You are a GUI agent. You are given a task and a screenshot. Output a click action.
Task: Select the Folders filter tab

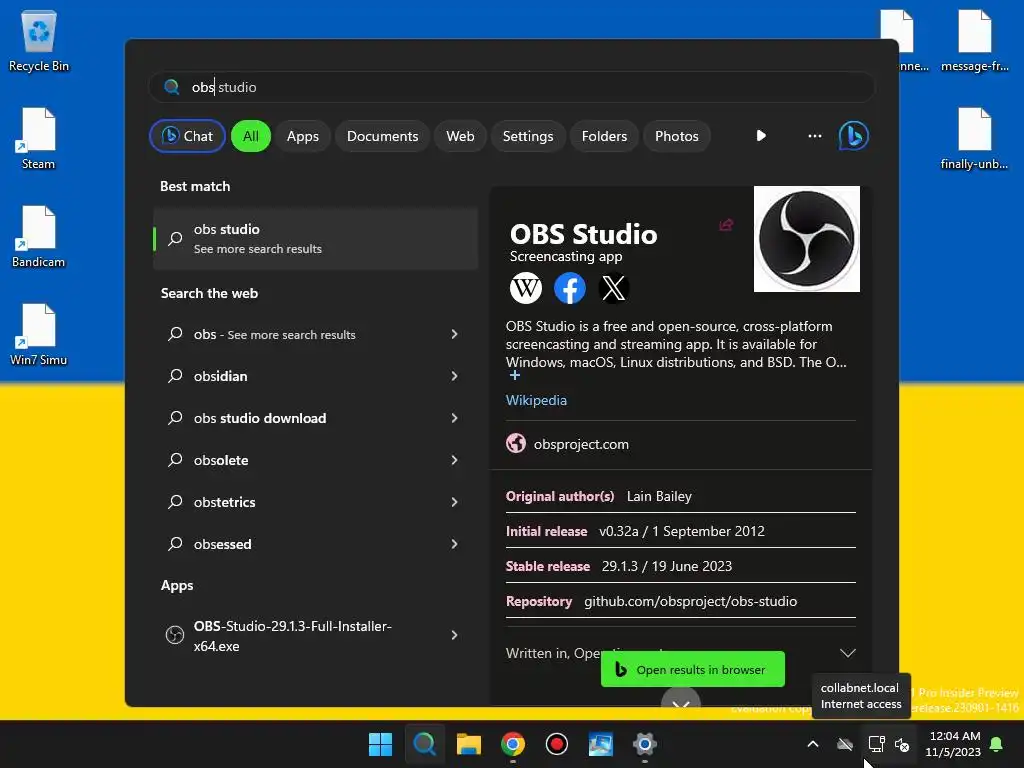[604, 136]
